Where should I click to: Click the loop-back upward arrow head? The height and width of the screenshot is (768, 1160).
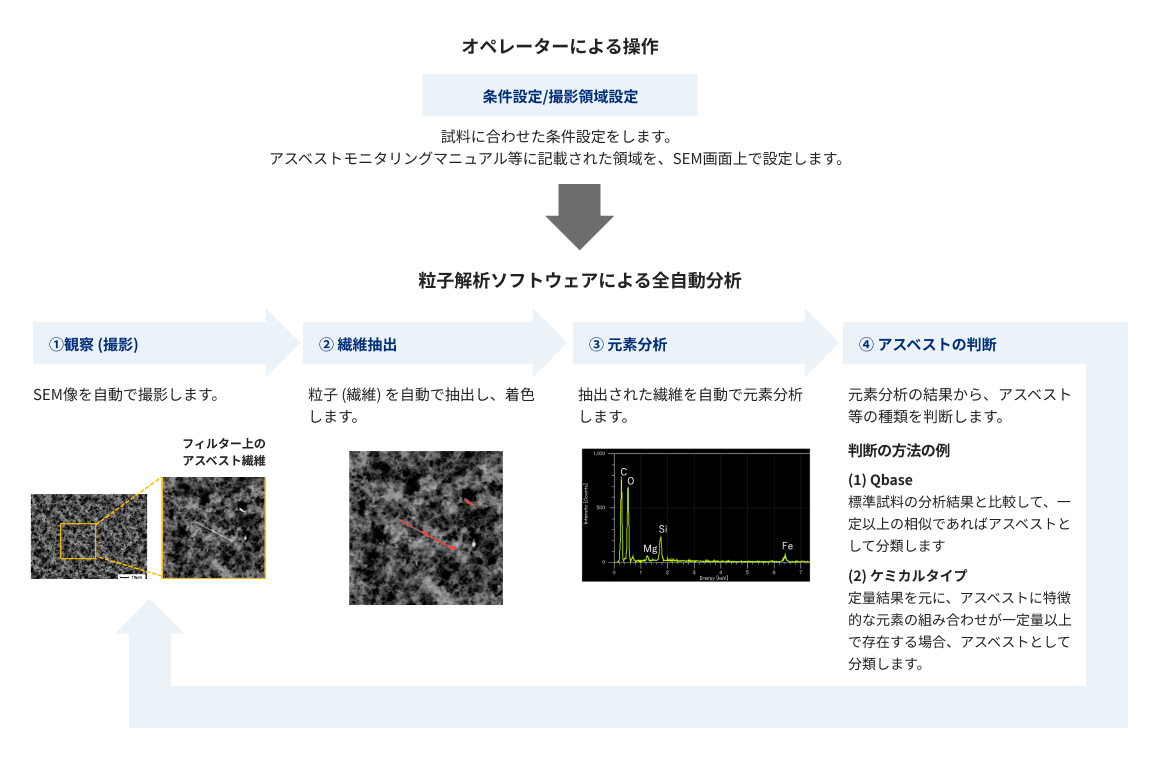point(150,618)
